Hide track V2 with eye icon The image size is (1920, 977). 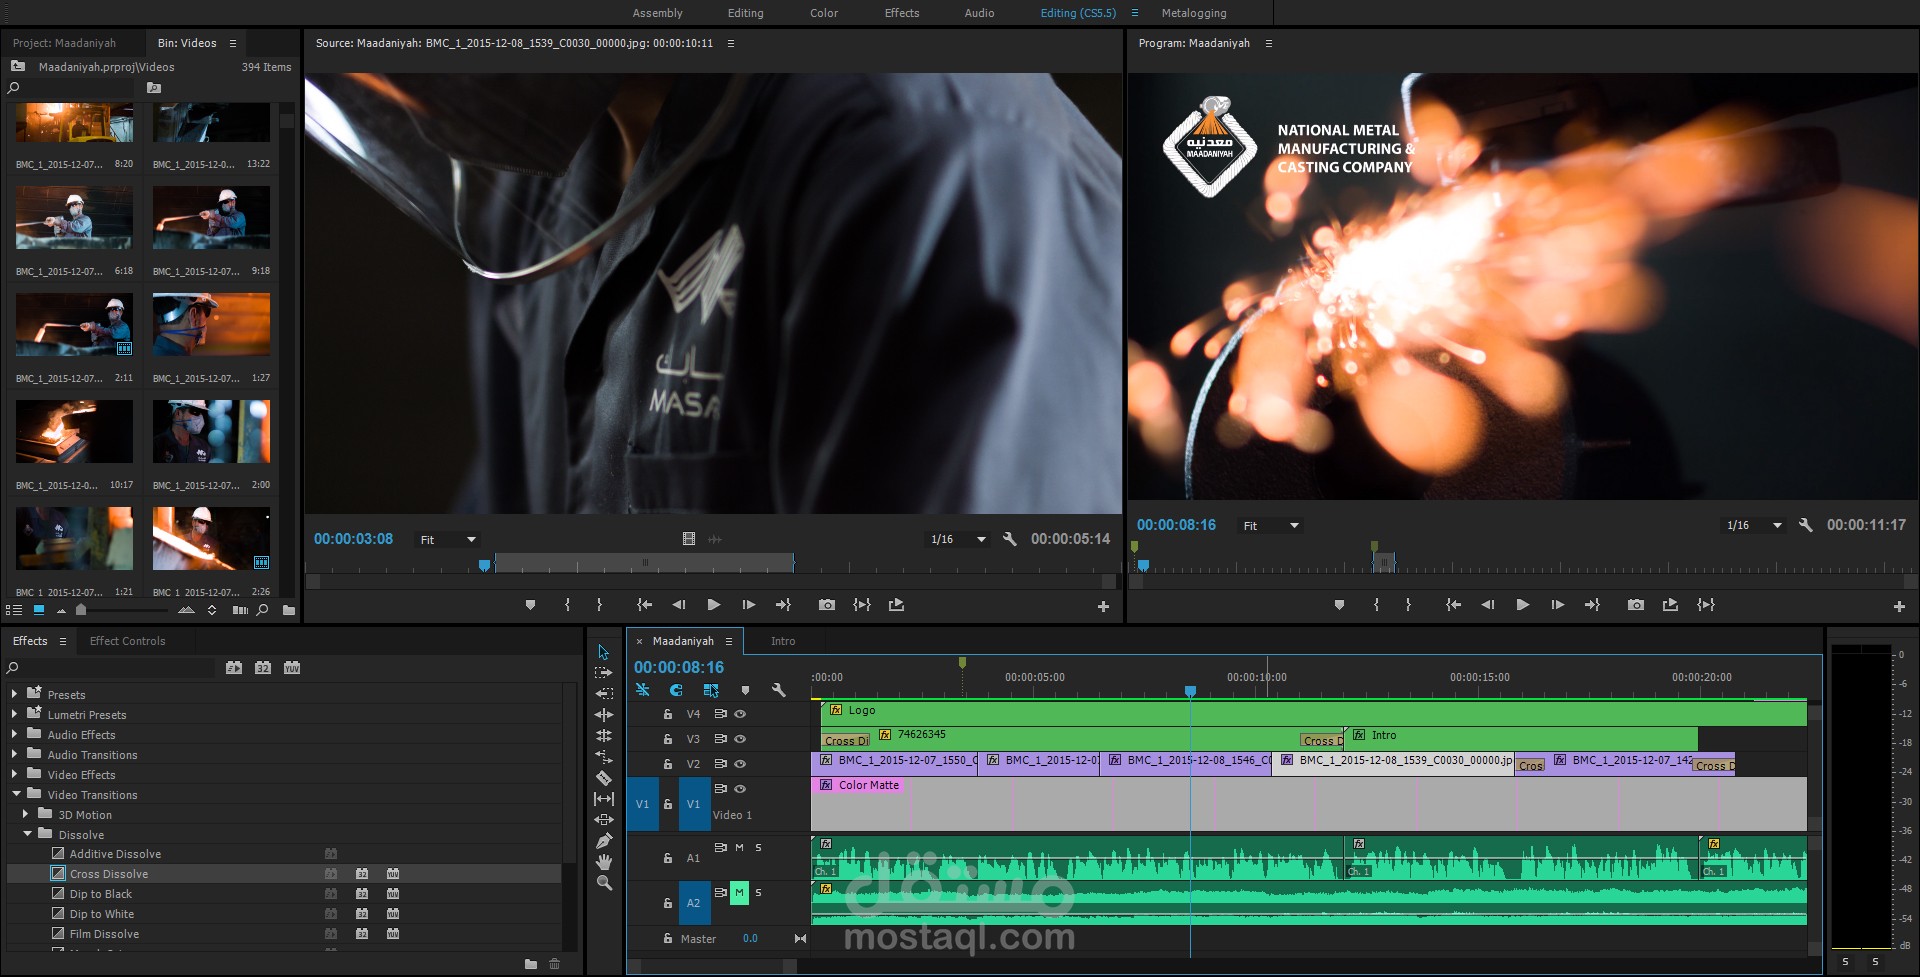point(741,764)
